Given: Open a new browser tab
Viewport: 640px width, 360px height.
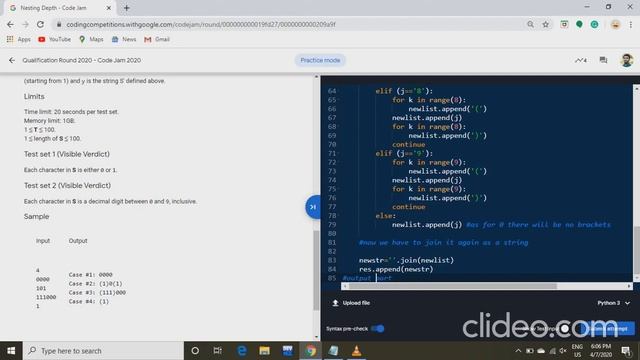Looking at the screenshot, I should (127, 8).
